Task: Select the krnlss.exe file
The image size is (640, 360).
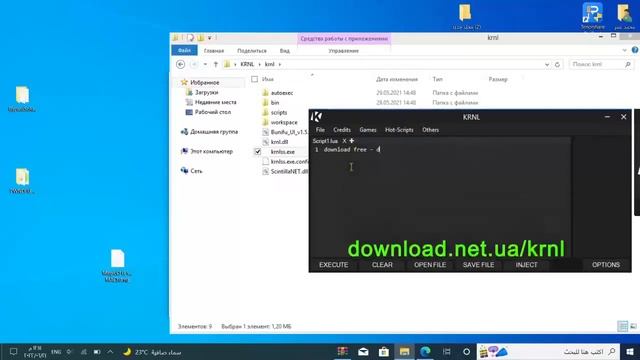Action: point(282,152)
